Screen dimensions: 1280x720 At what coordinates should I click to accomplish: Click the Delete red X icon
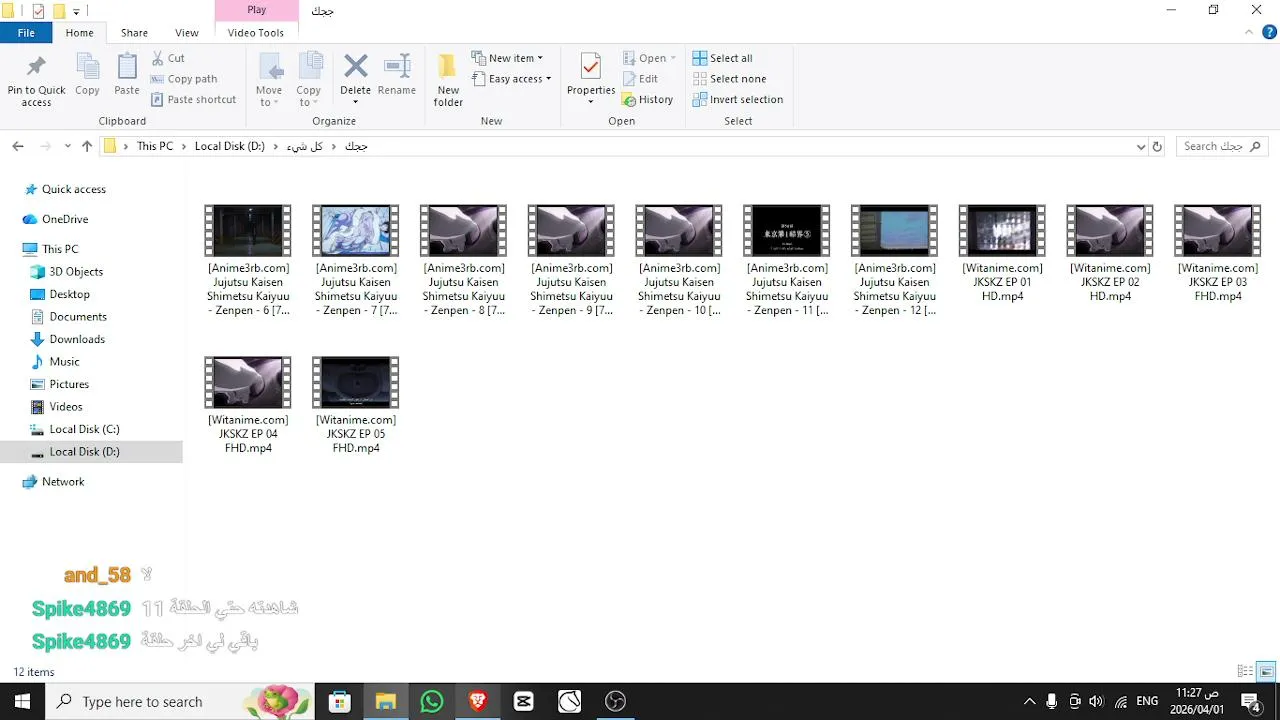[356, 67]
